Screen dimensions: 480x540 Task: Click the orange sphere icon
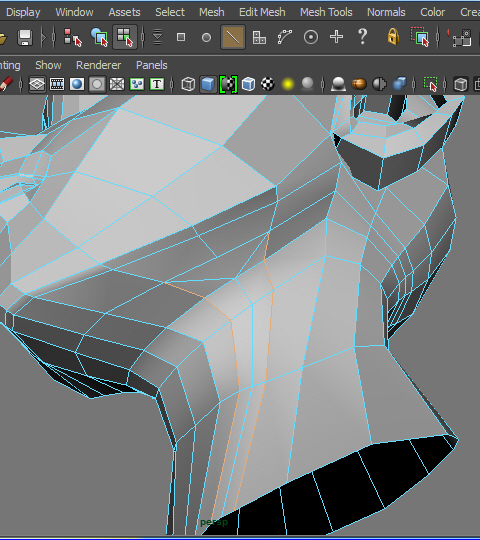tap(359, 84)
